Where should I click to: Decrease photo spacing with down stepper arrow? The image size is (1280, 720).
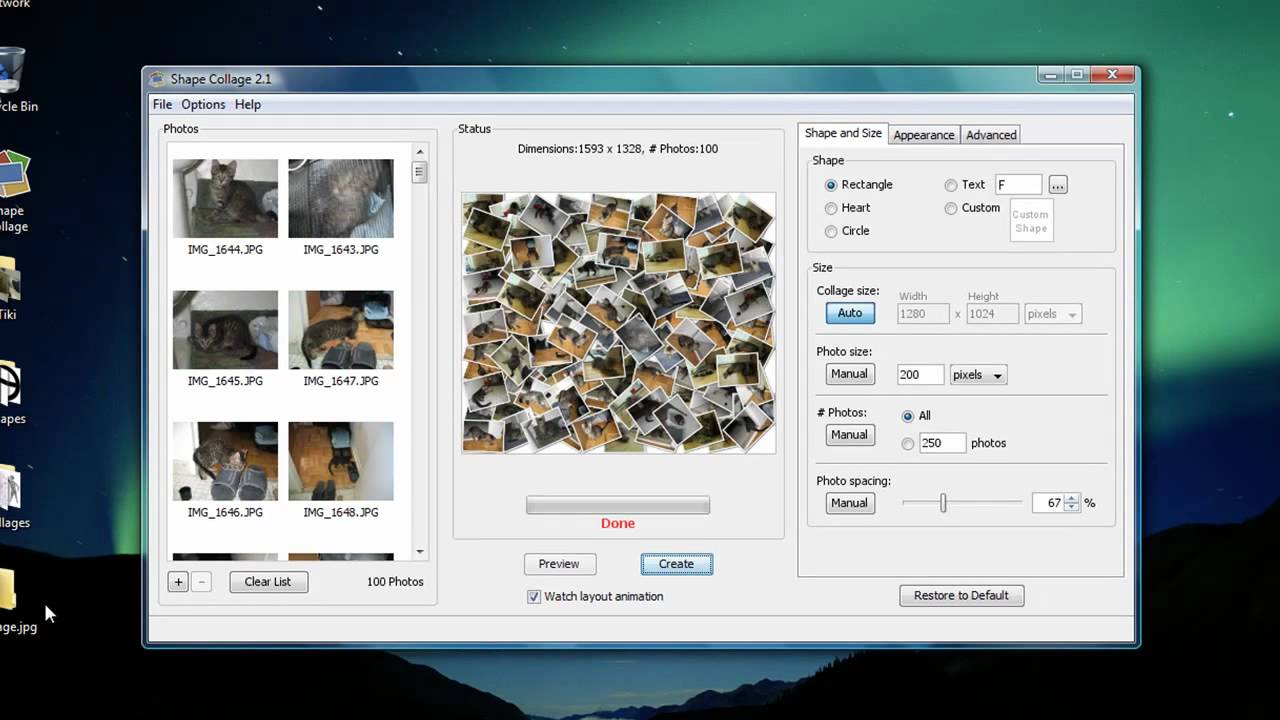1072,508
